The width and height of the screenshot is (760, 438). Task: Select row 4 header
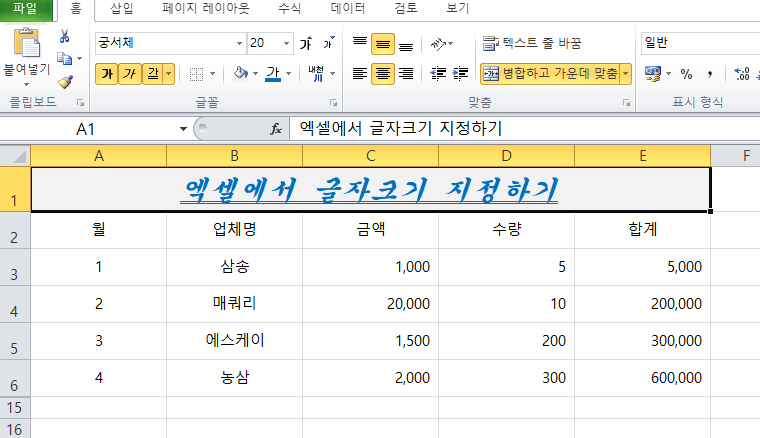coord(15,304)
